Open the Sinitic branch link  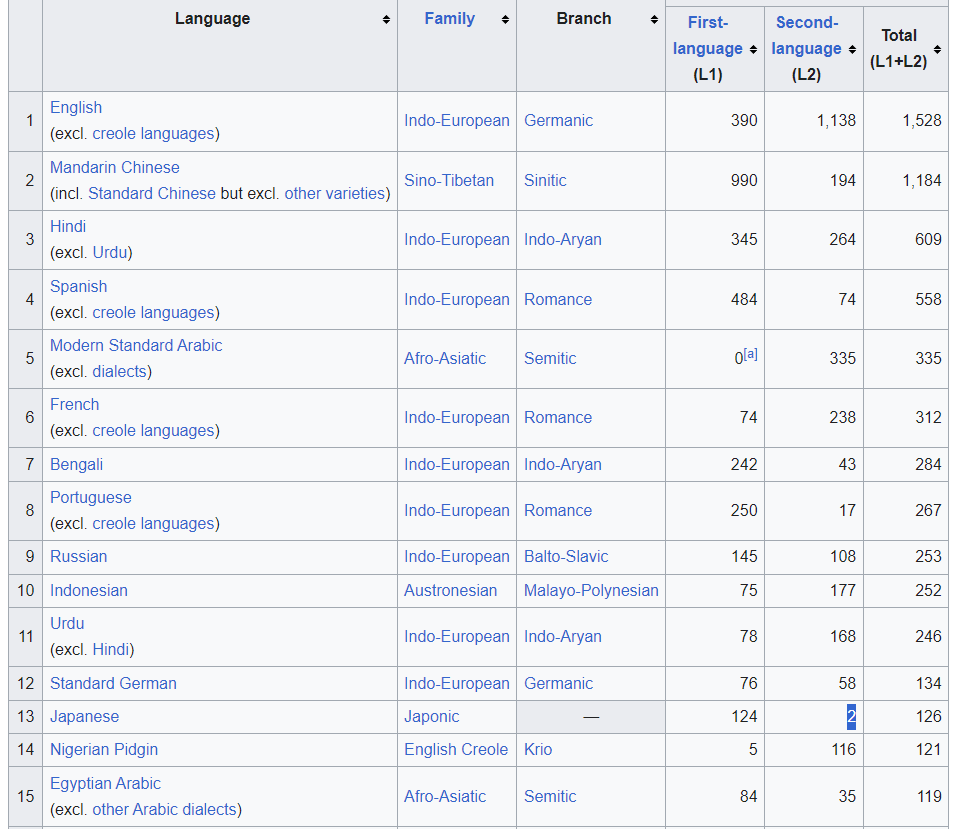[545, 181]
